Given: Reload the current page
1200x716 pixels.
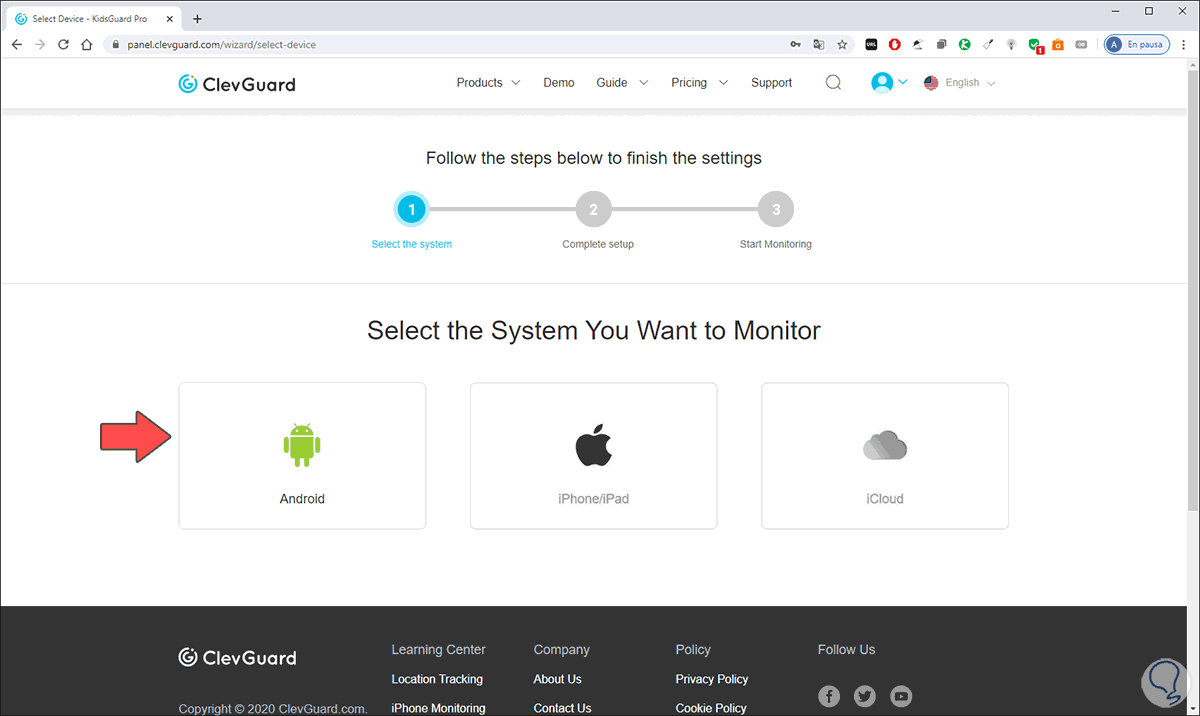Looking at the screenshot, I should coord(64,45).
